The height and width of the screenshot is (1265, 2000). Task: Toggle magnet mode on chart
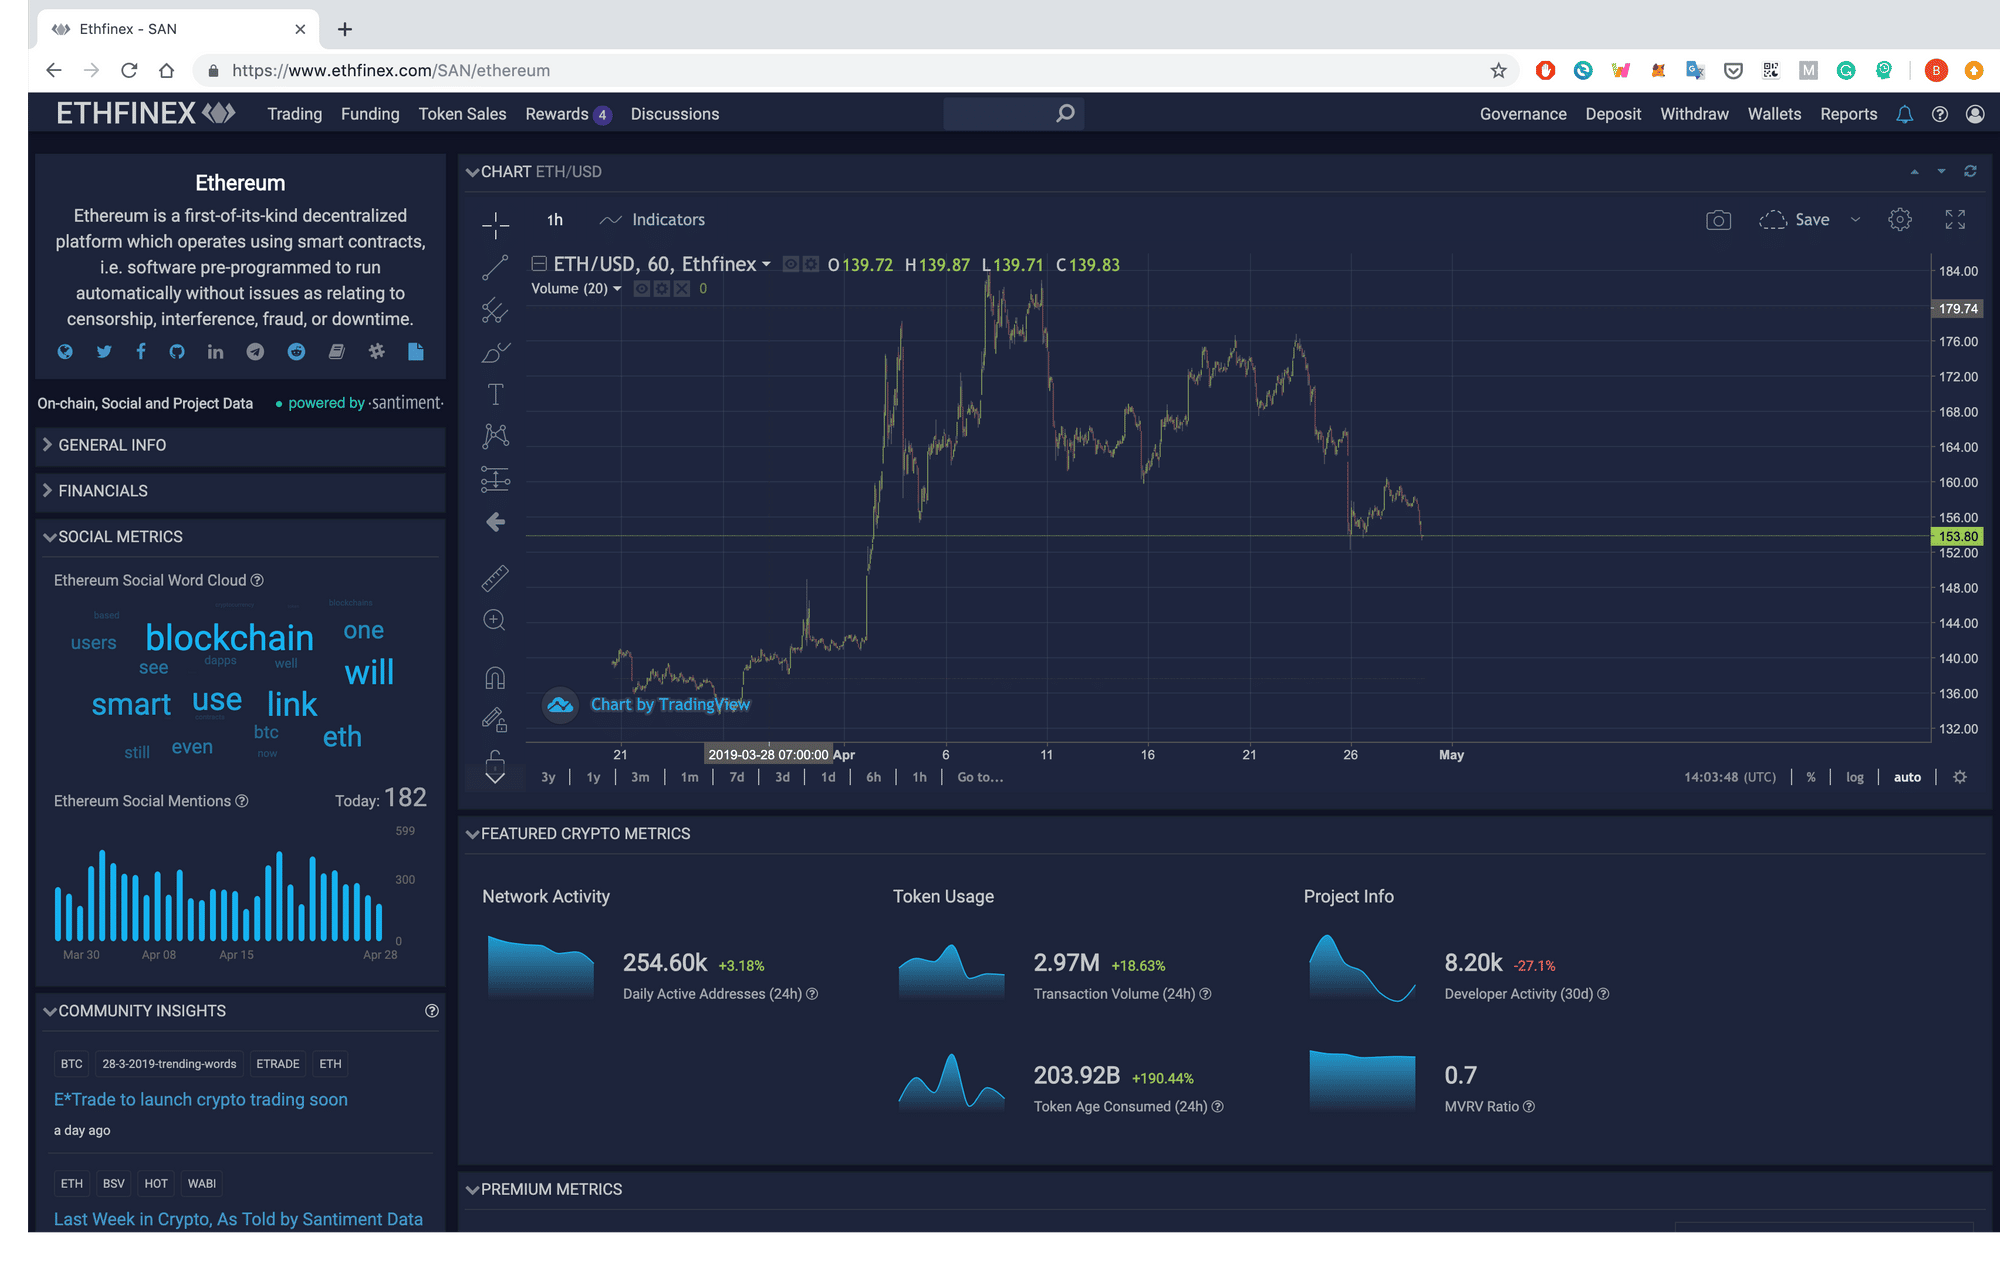495,678
